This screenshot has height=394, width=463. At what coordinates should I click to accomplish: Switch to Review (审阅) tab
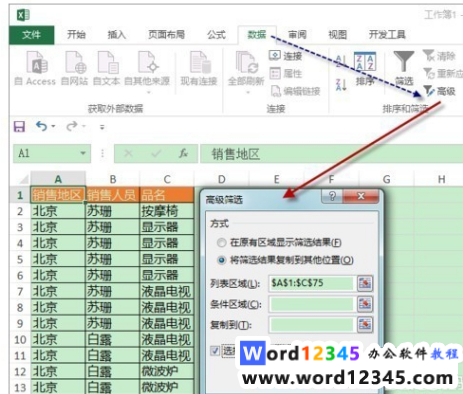297,35
